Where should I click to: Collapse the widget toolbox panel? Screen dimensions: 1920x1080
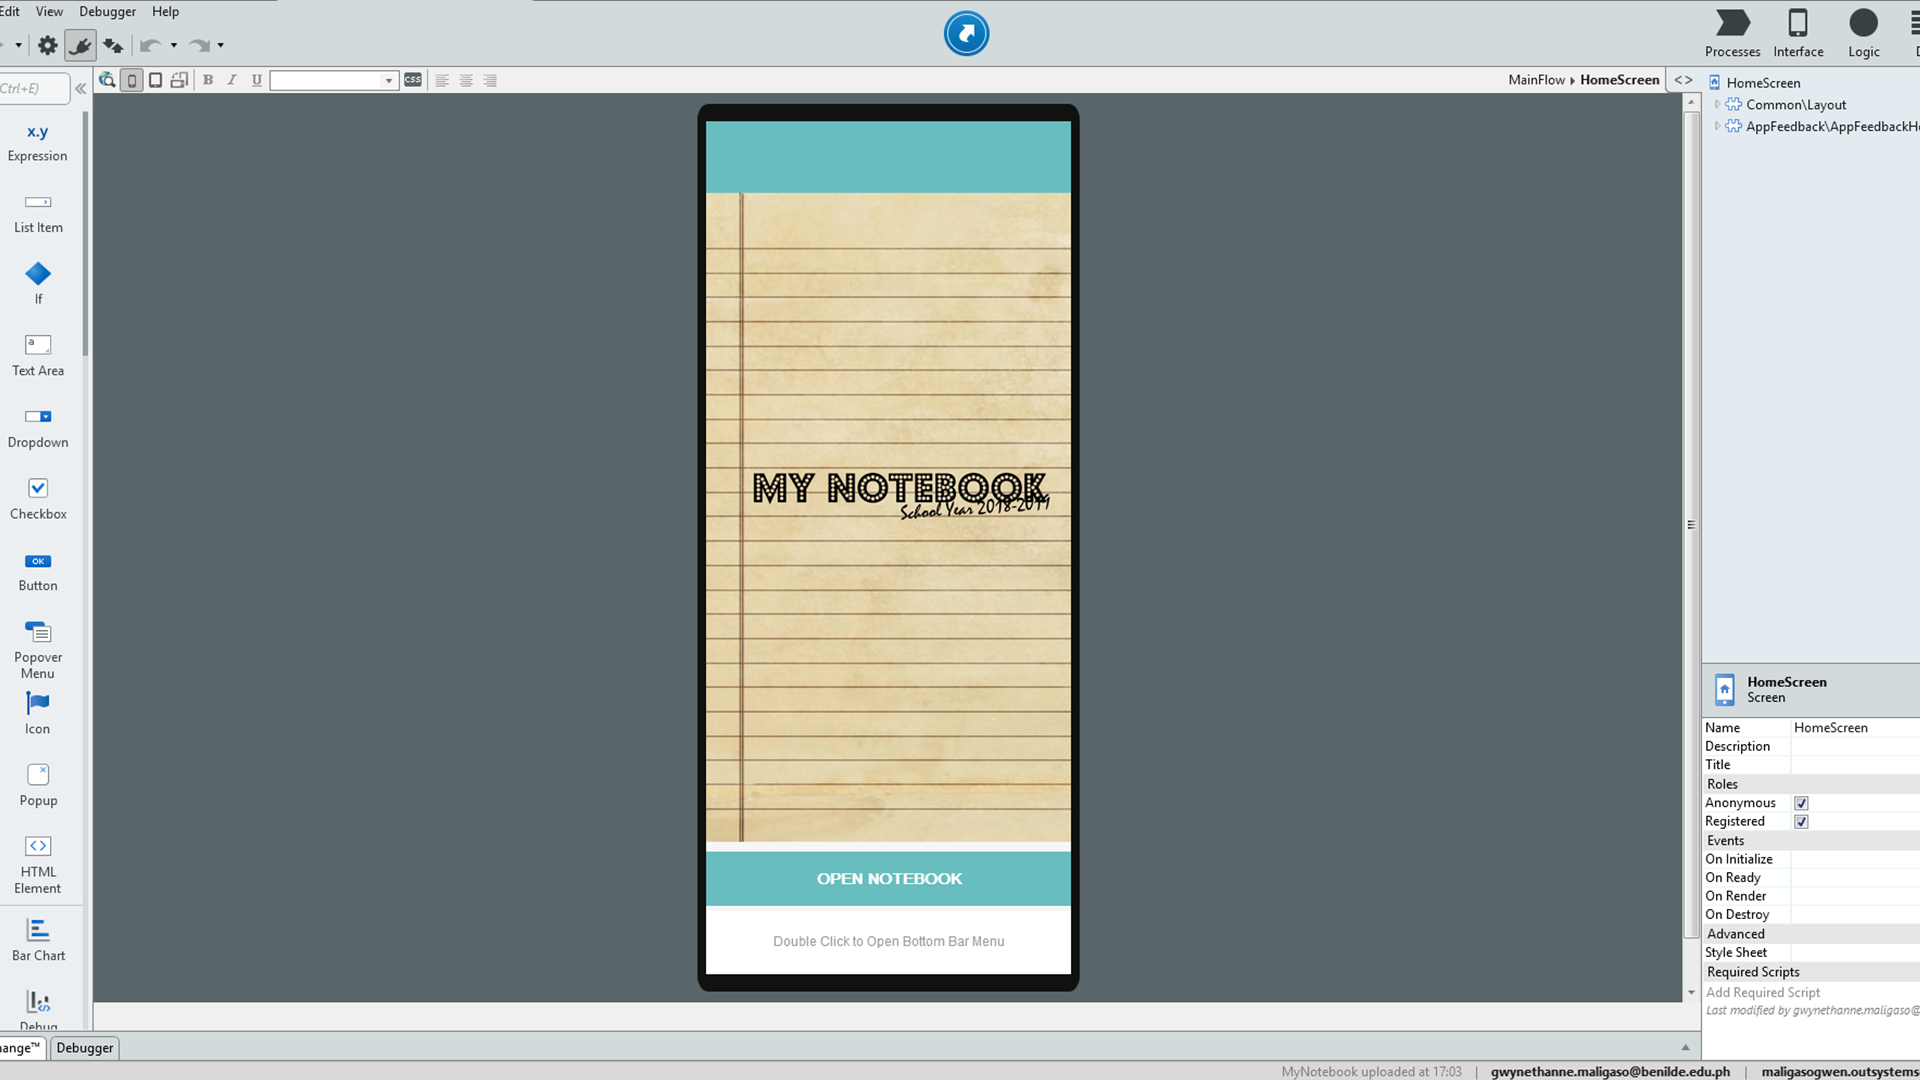pos(81,88)
